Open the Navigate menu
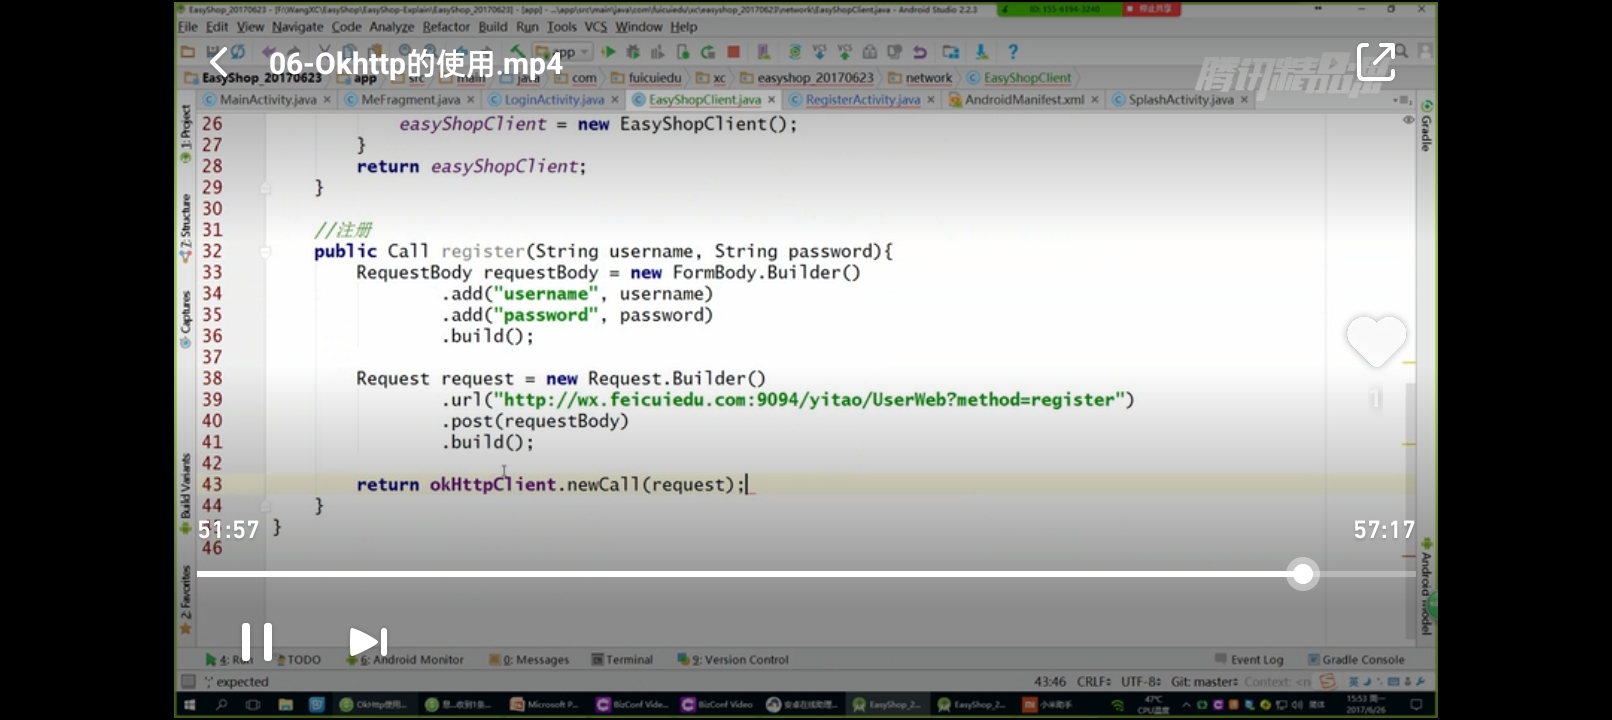This screenshot has width=1612, height=720. [298, 27]
